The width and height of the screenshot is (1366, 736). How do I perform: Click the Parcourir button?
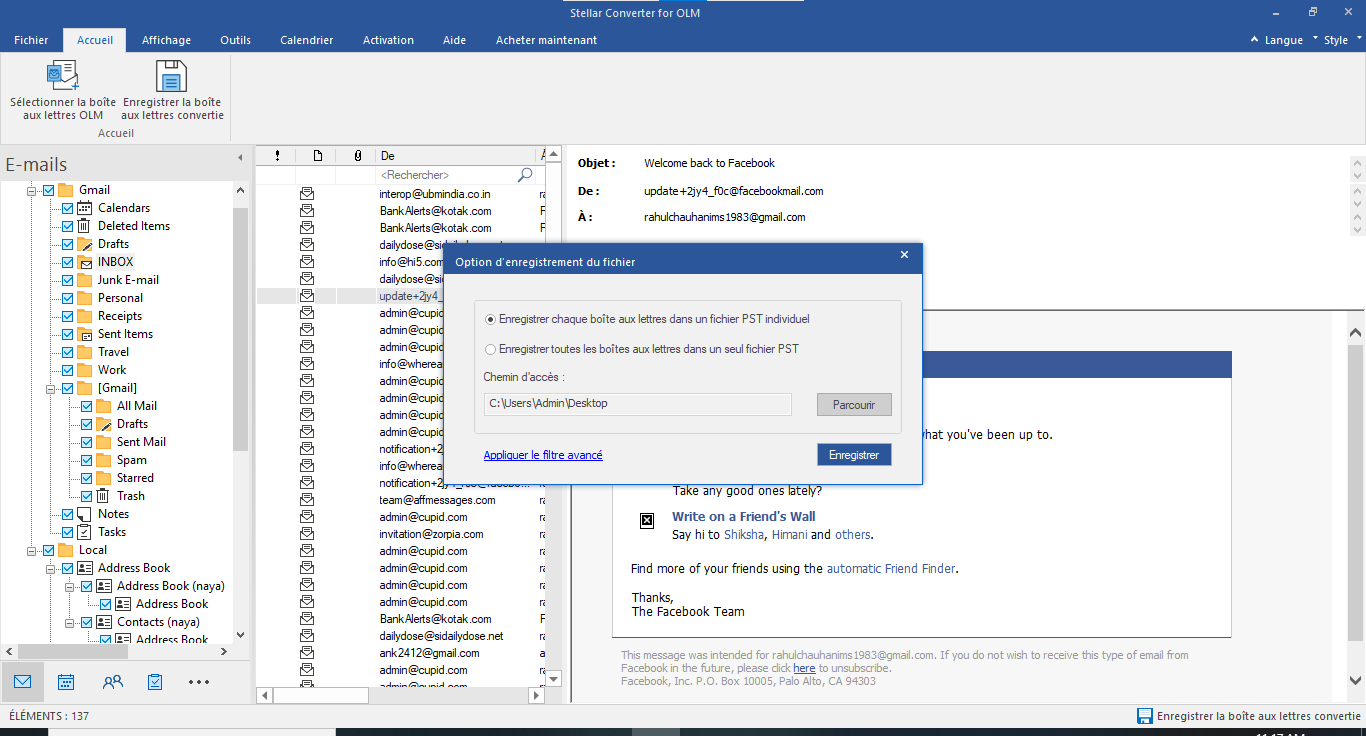[853, 404]
